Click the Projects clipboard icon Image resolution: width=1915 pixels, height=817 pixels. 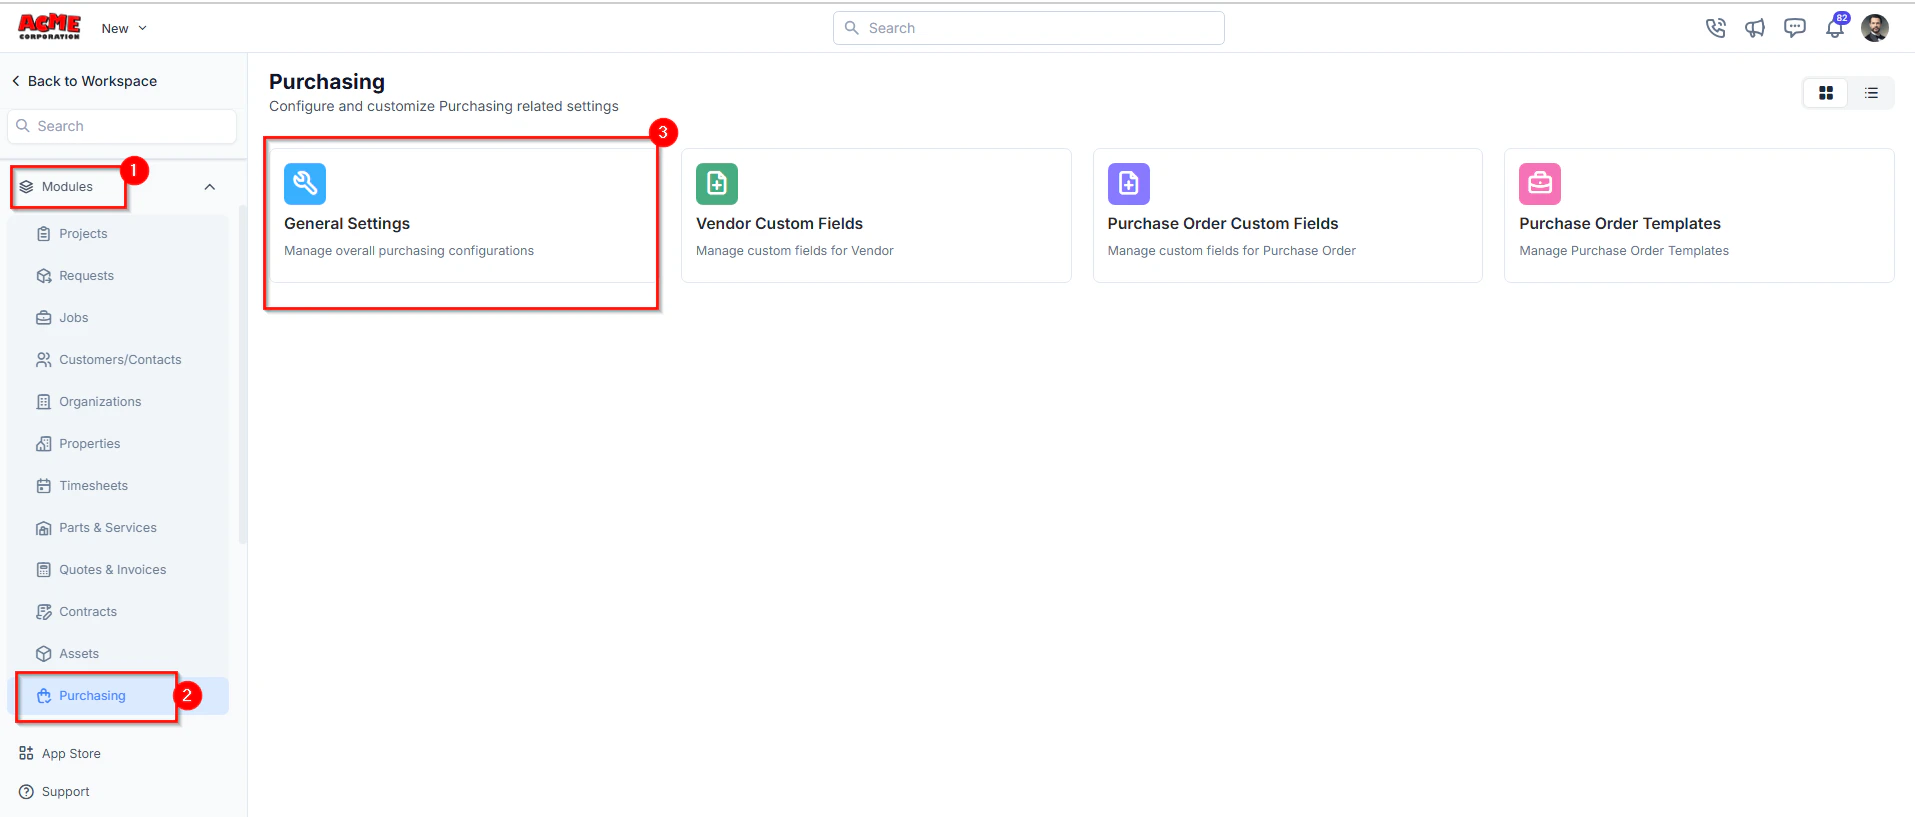coord(44,234)
